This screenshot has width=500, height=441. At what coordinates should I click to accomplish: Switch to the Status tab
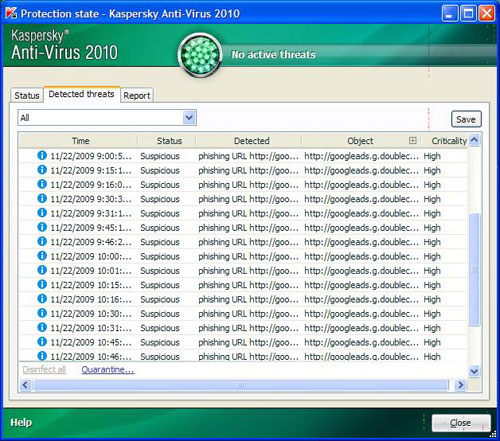click(x=27, y=96)
